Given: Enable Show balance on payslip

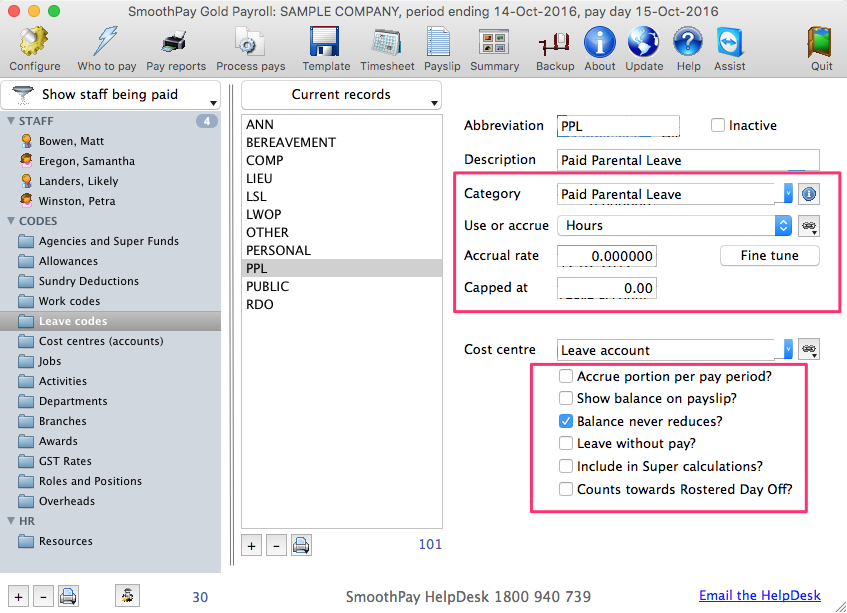Looking at the screenshot, I should pos(566,398).
